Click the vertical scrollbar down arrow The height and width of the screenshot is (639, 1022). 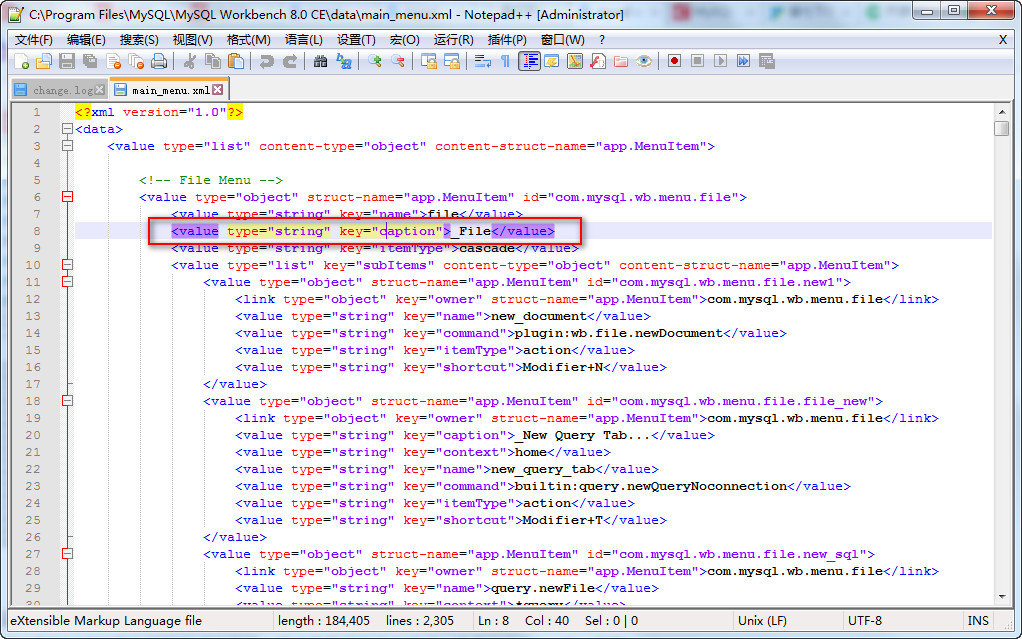[x=1001, y=596]
